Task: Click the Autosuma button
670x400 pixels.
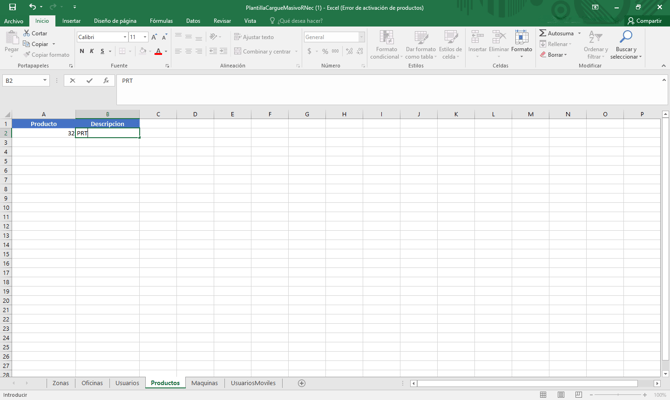Action: (557, 33)
